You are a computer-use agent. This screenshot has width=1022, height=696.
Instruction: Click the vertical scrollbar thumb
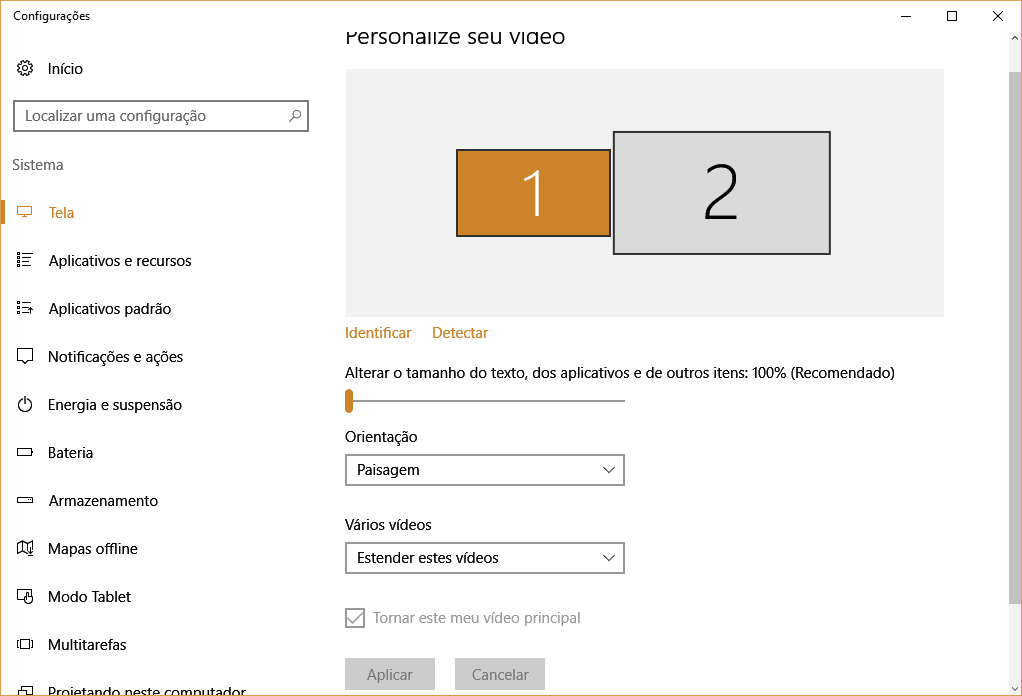click(x=1015, y=338)
